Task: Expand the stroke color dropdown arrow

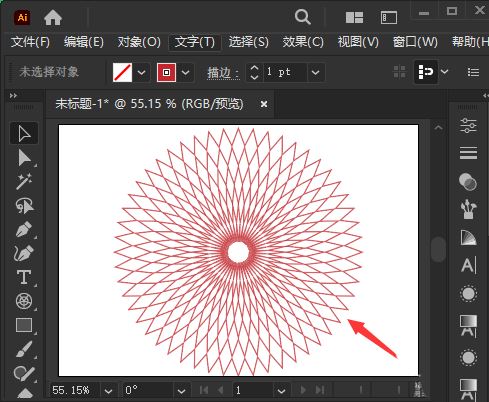Action: [x=186, y=72]
